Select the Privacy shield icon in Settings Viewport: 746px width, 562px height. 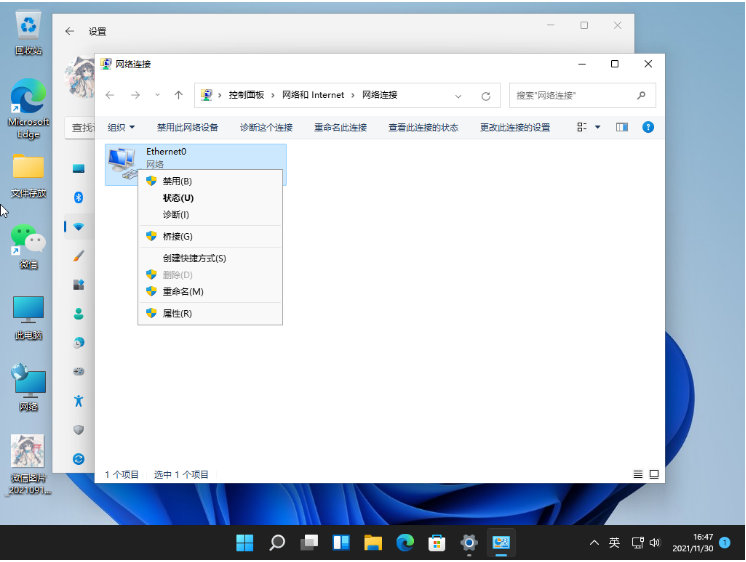click(79, 430)
